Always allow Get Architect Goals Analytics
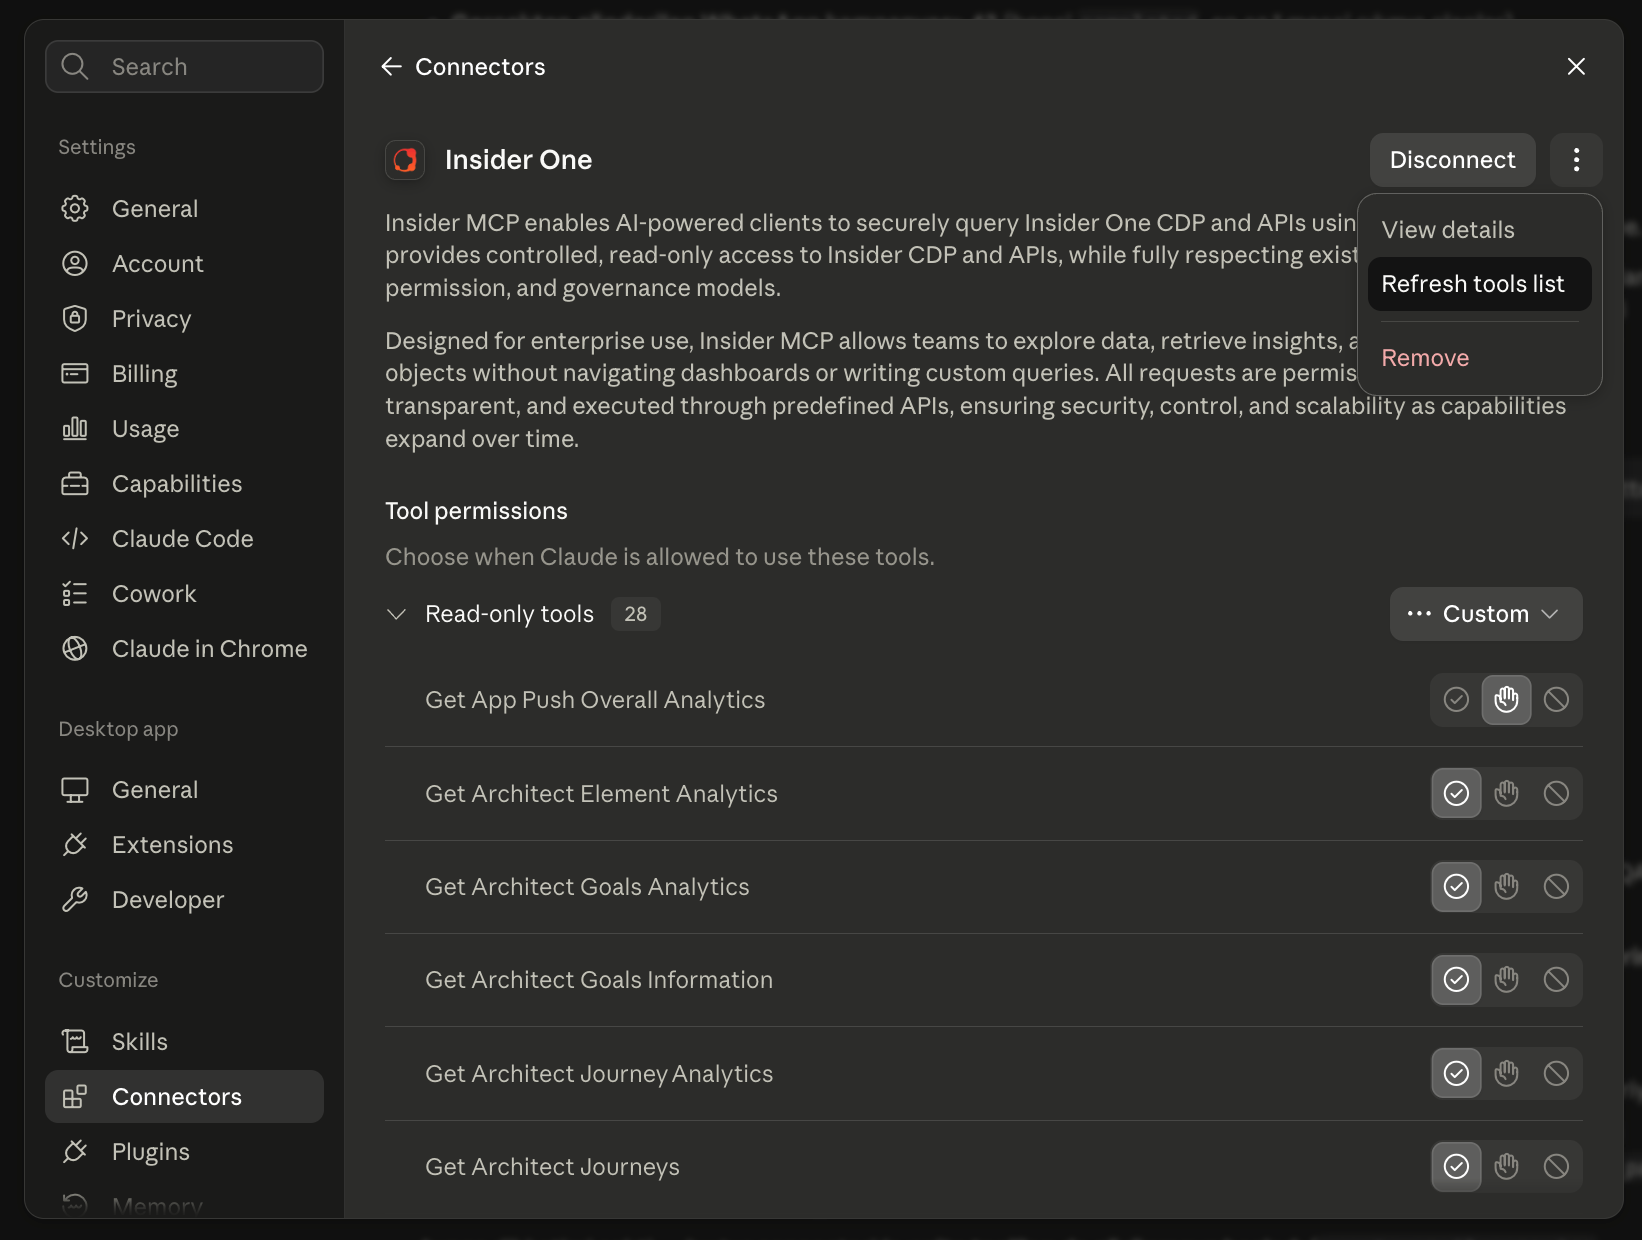The width and height of the screenshot is (1642, 1240). pos(1456,886)
